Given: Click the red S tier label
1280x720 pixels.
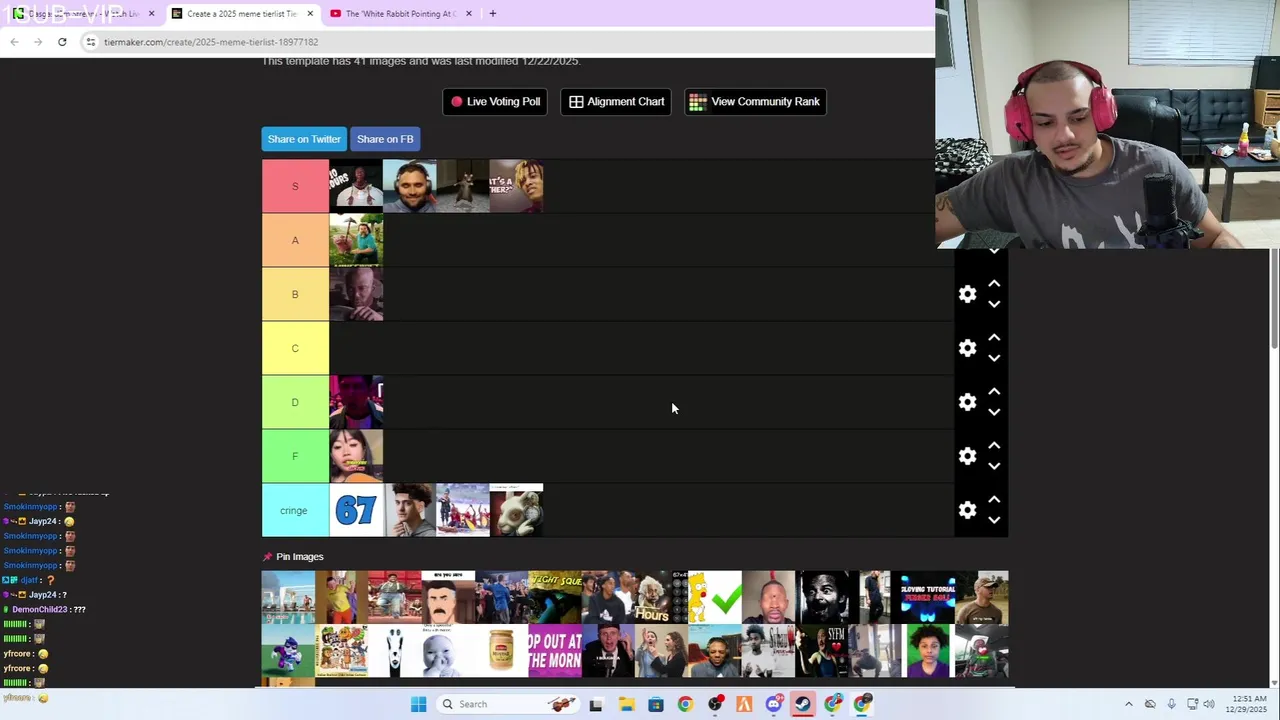Looking at the screenshot, I should click(295, 186).
